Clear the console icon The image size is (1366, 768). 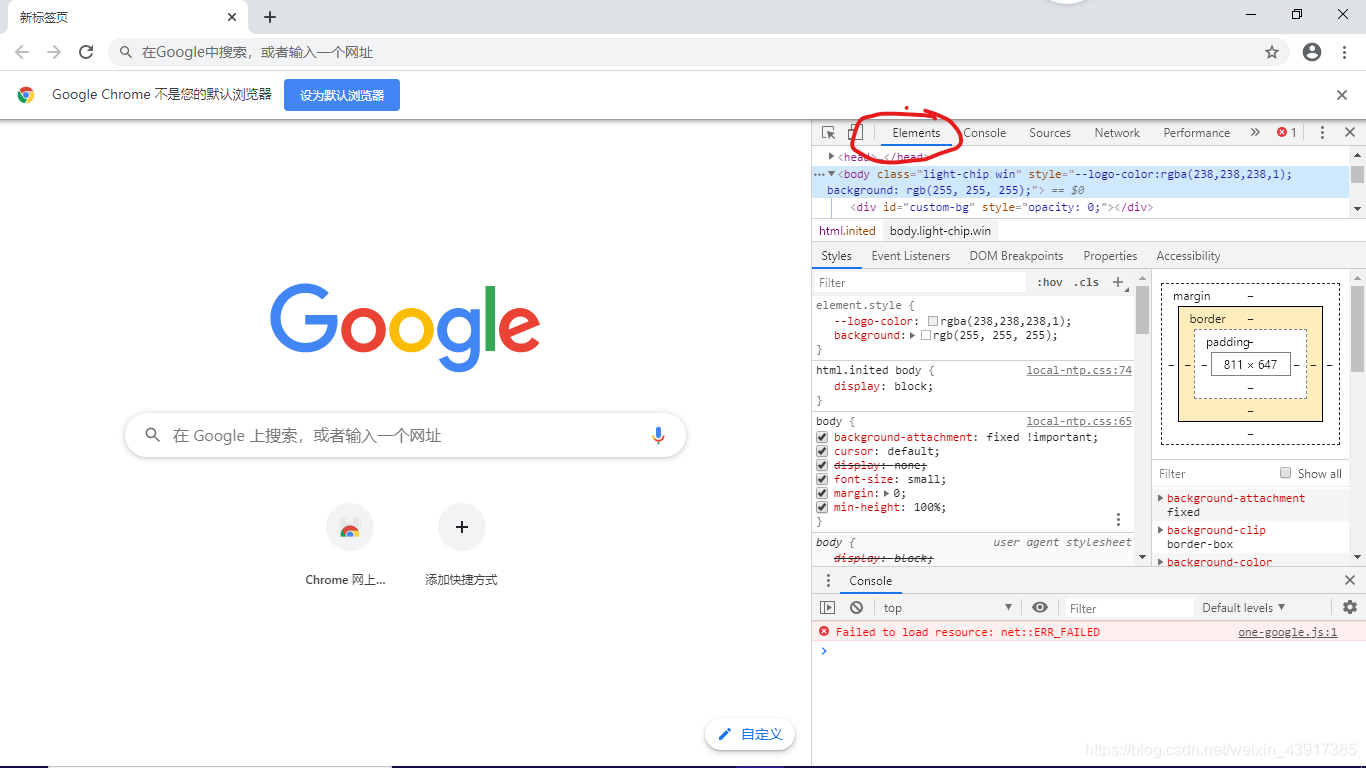pyautogui.click(x=856, y=608)
